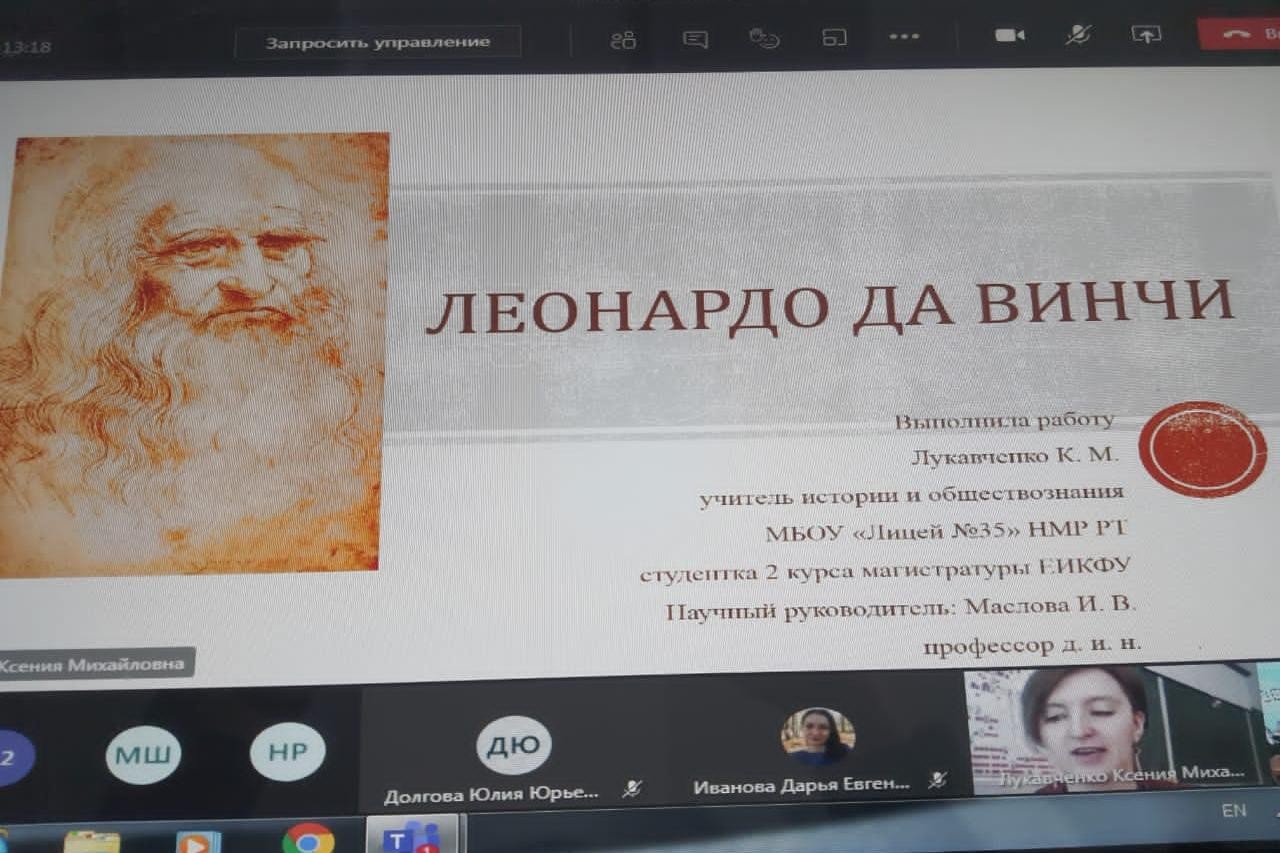Click the Leonardo da Vinci portrait on the slide
1280x853 pixels.
[193, 355]
